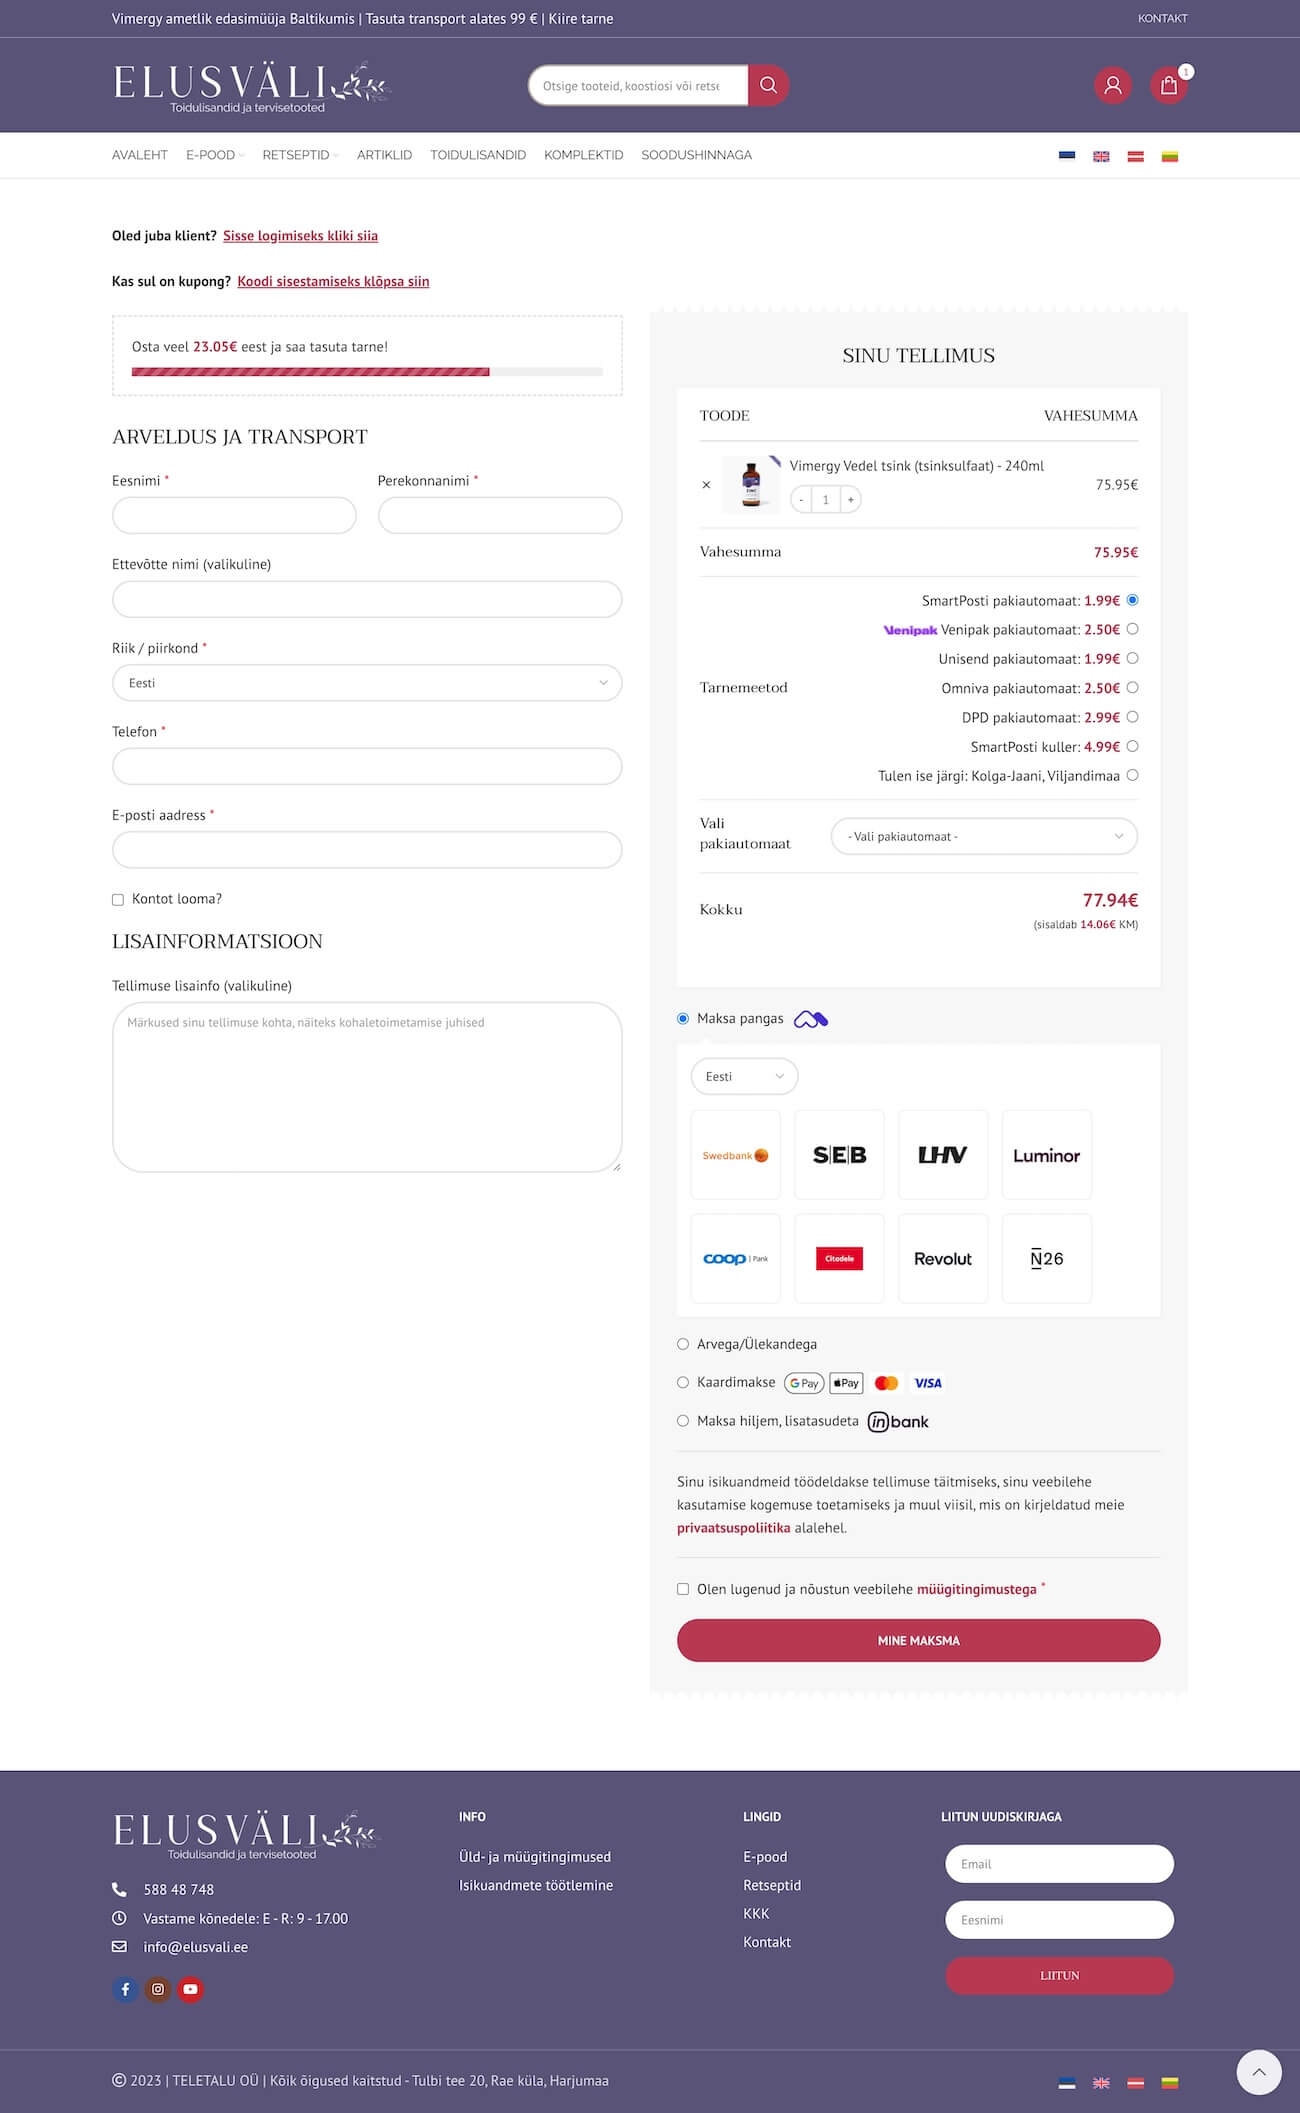Open the user account icon
Viewport: 1300px width, 2113px height.
tap(1112, 86)
